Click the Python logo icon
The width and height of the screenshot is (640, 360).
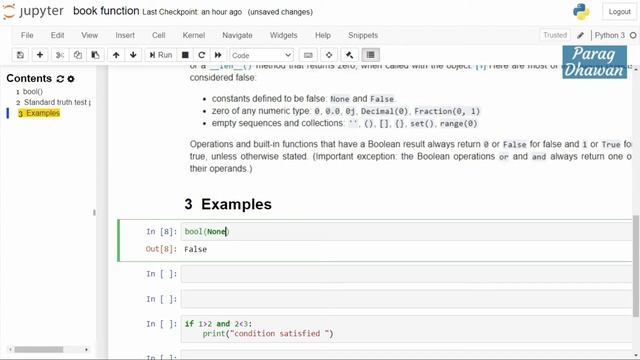pos(581,11)
